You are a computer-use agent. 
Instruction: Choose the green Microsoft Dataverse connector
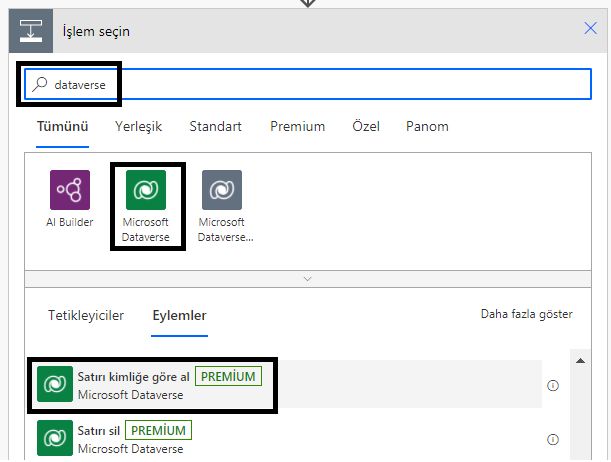pyautogui.click(x=146, y=190)
